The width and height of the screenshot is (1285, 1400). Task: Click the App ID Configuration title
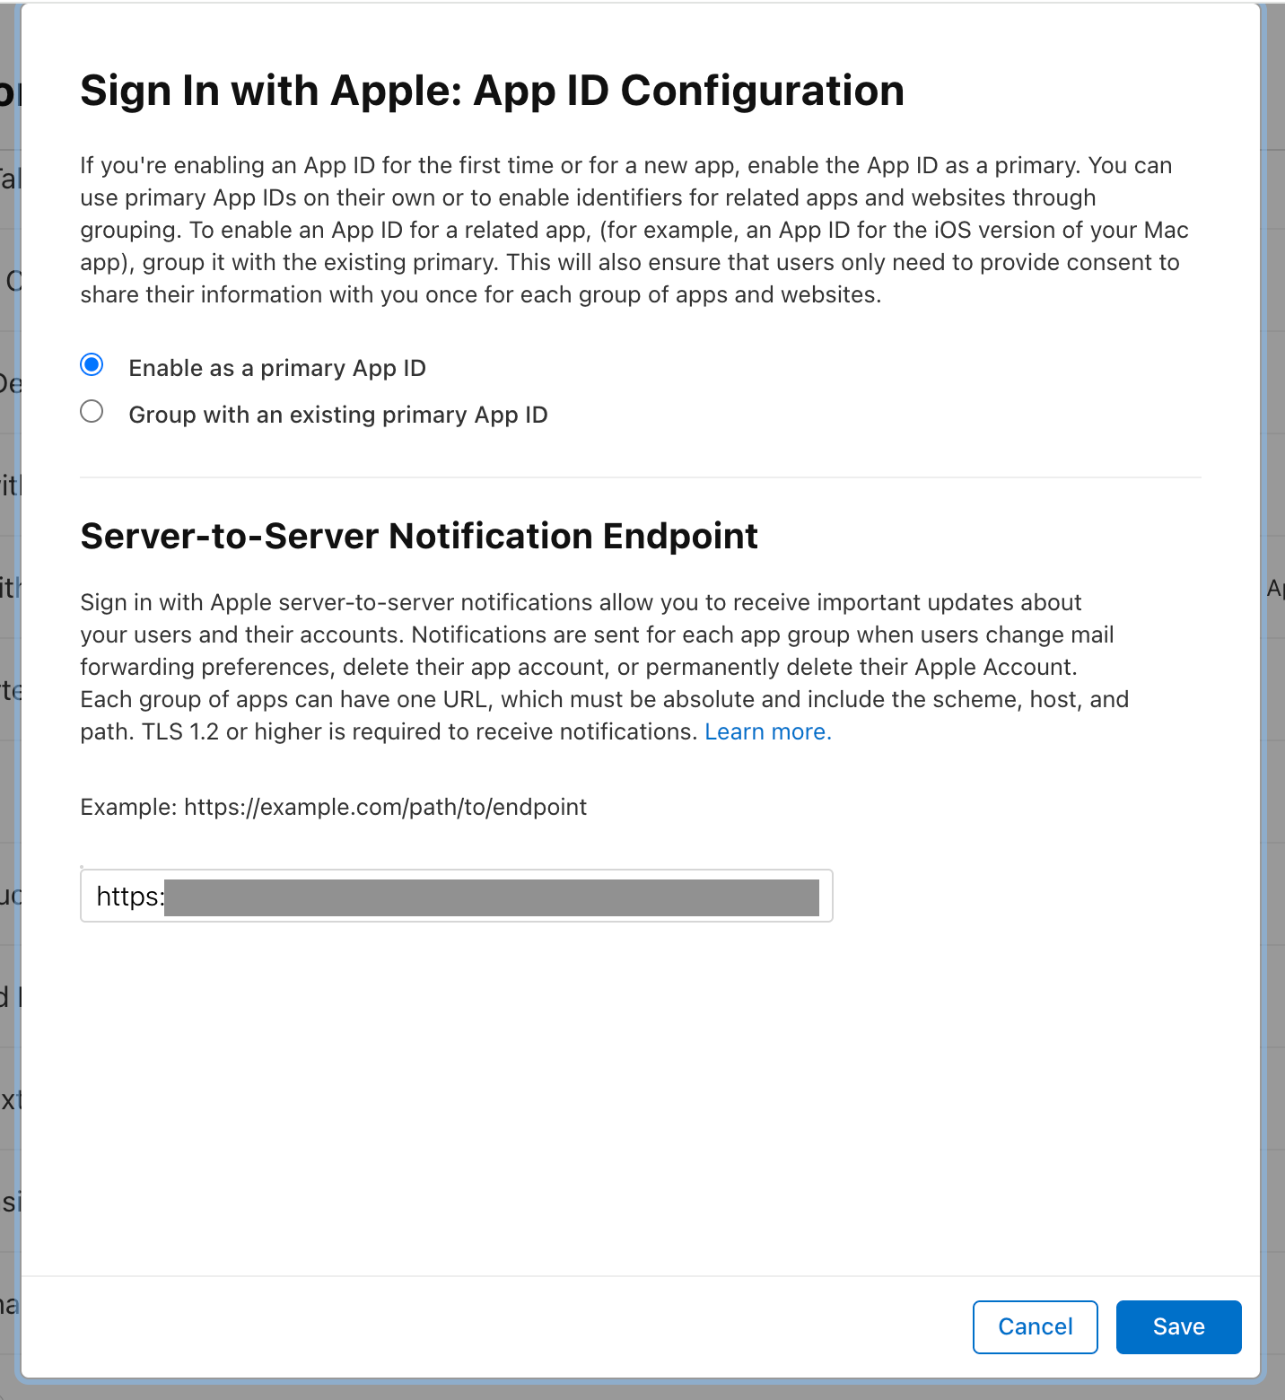pos(492,91)
